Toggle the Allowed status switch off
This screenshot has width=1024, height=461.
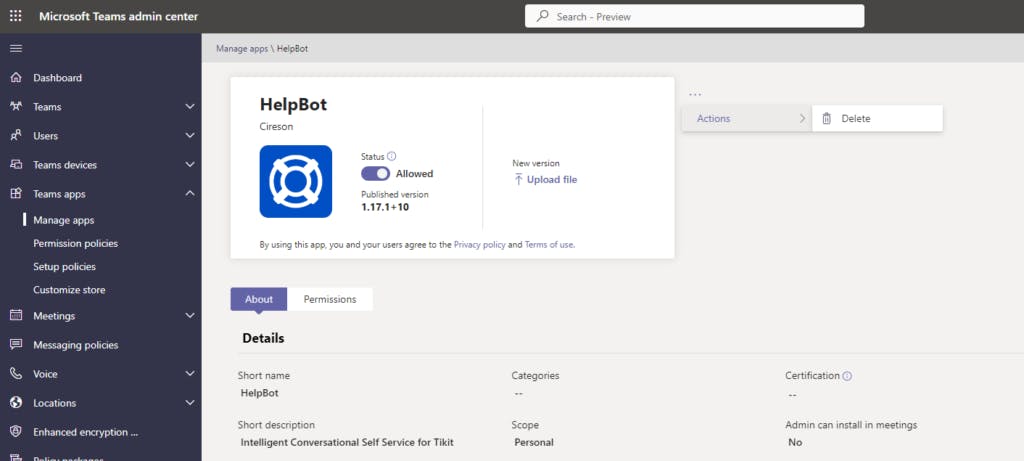click(375, 173)
